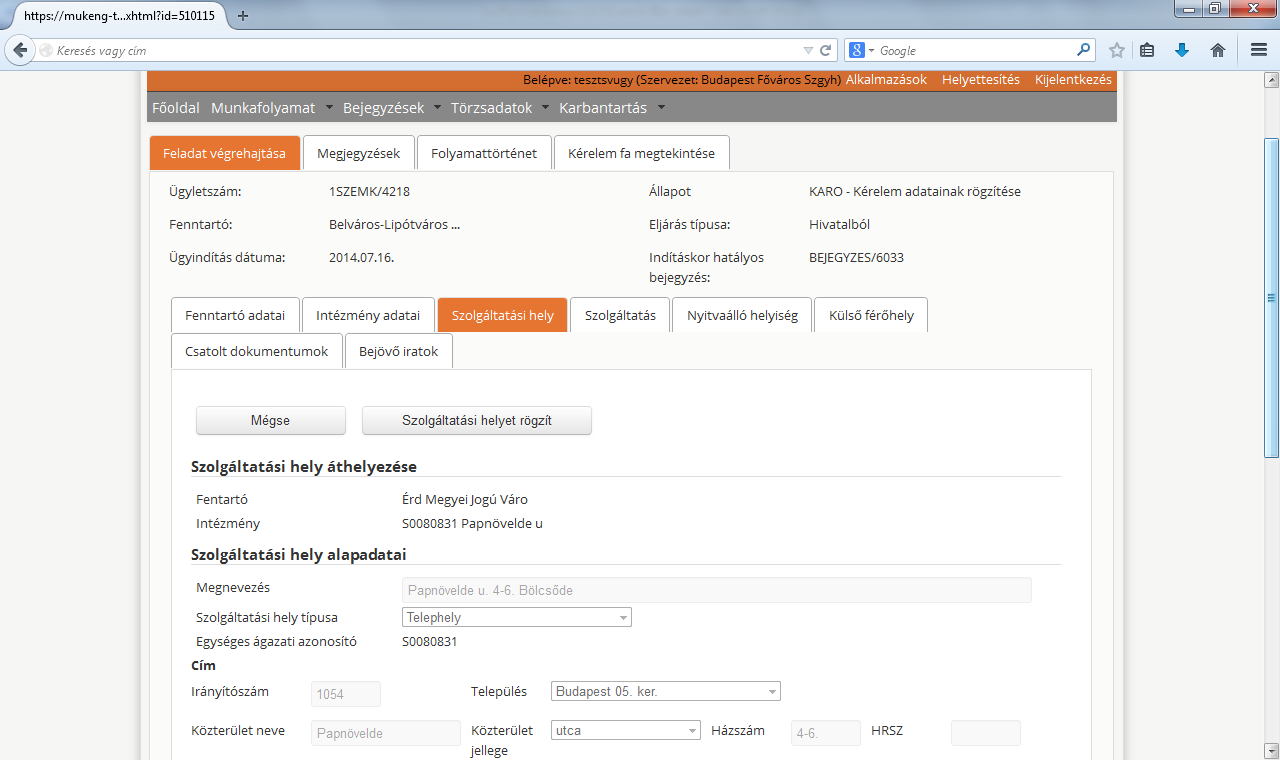Expand the Munkafolyamat menu
Viewport: 1280px width, 760px height.
click(270, 108)
